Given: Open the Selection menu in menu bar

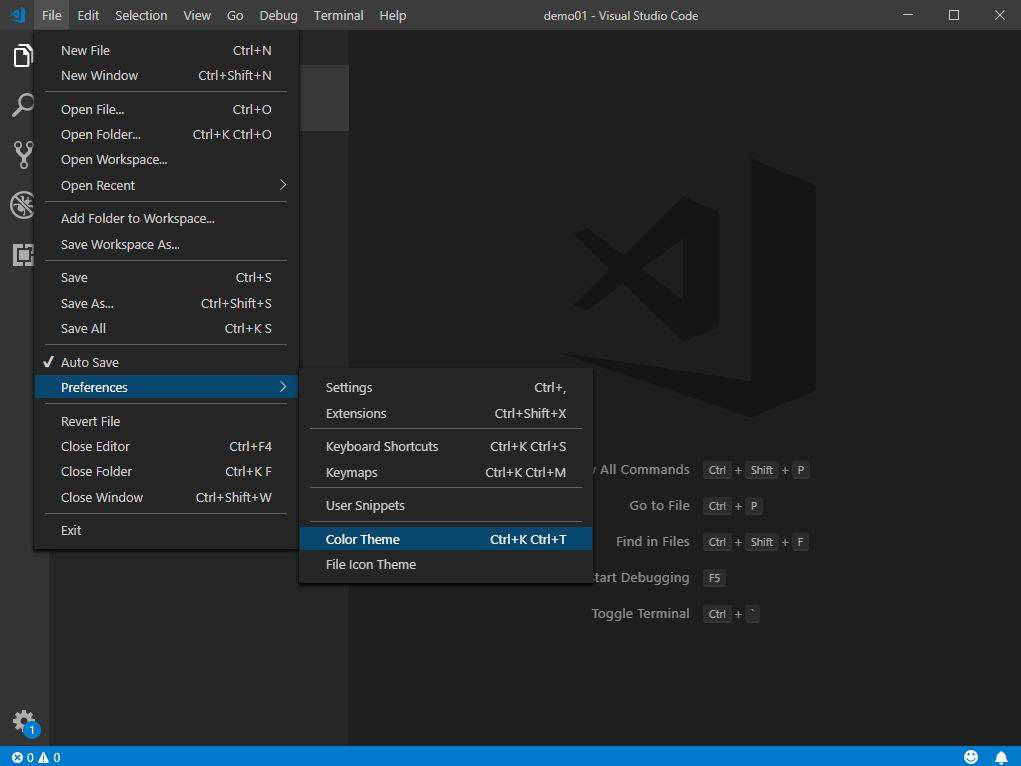Looking at the screenshot, I should tap(141, 15).
